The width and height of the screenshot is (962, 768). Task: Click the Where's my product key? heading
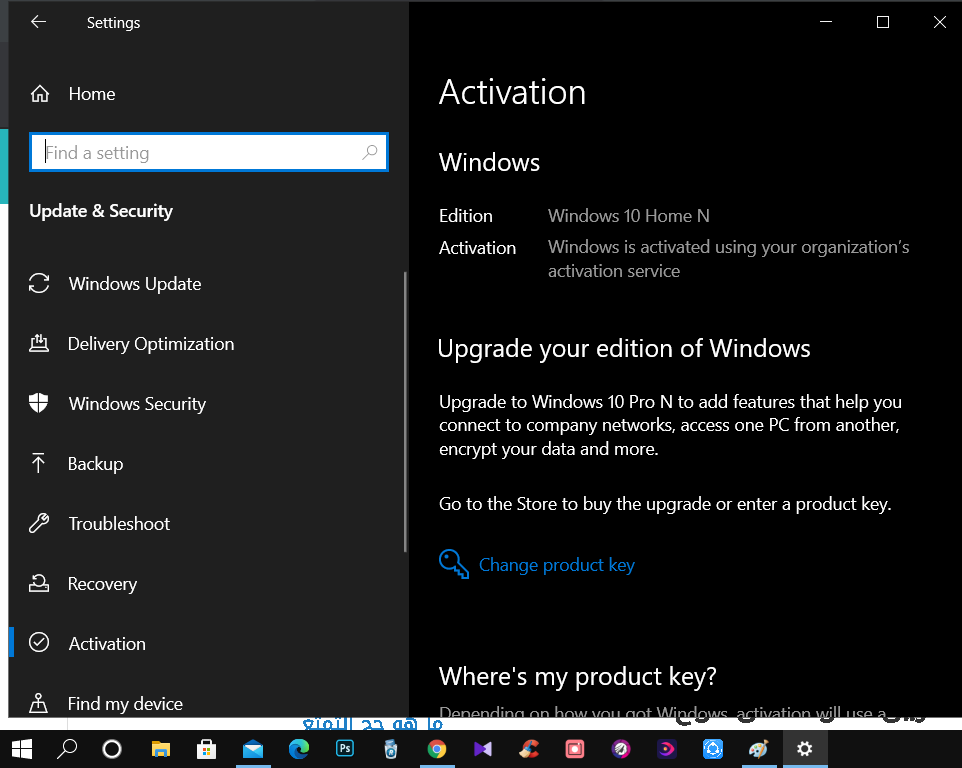pyautogui.click(x=577, y=676)
